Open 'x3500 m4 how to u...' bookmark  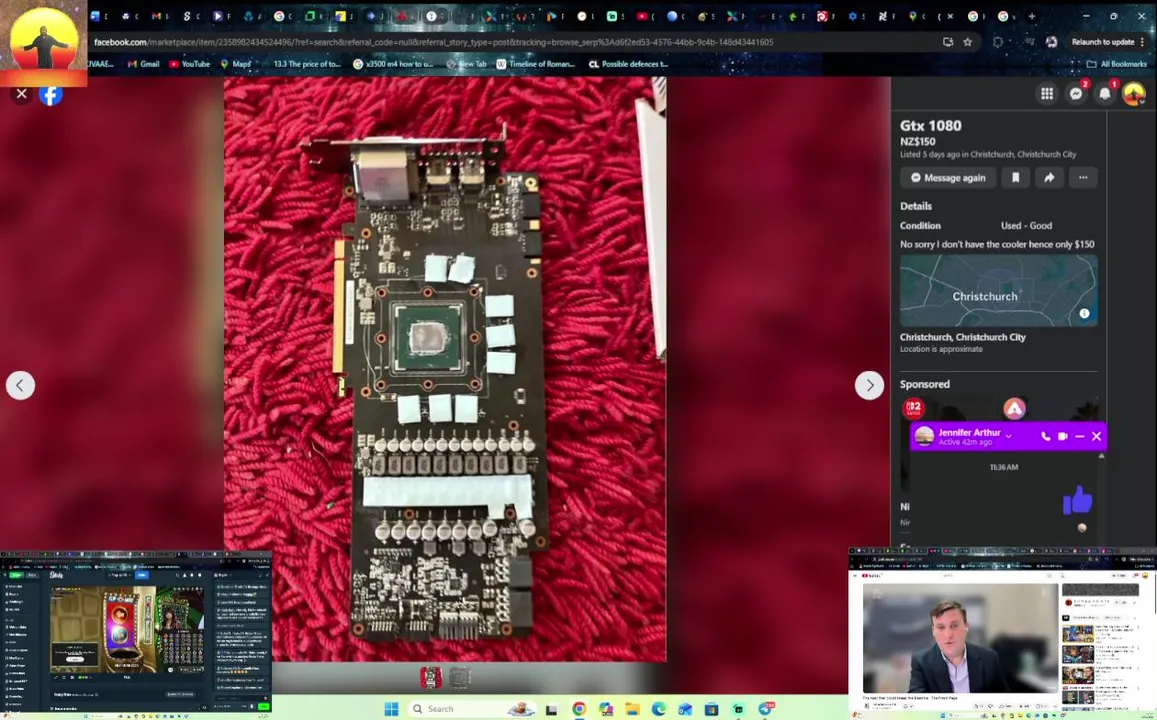[393, 64]
